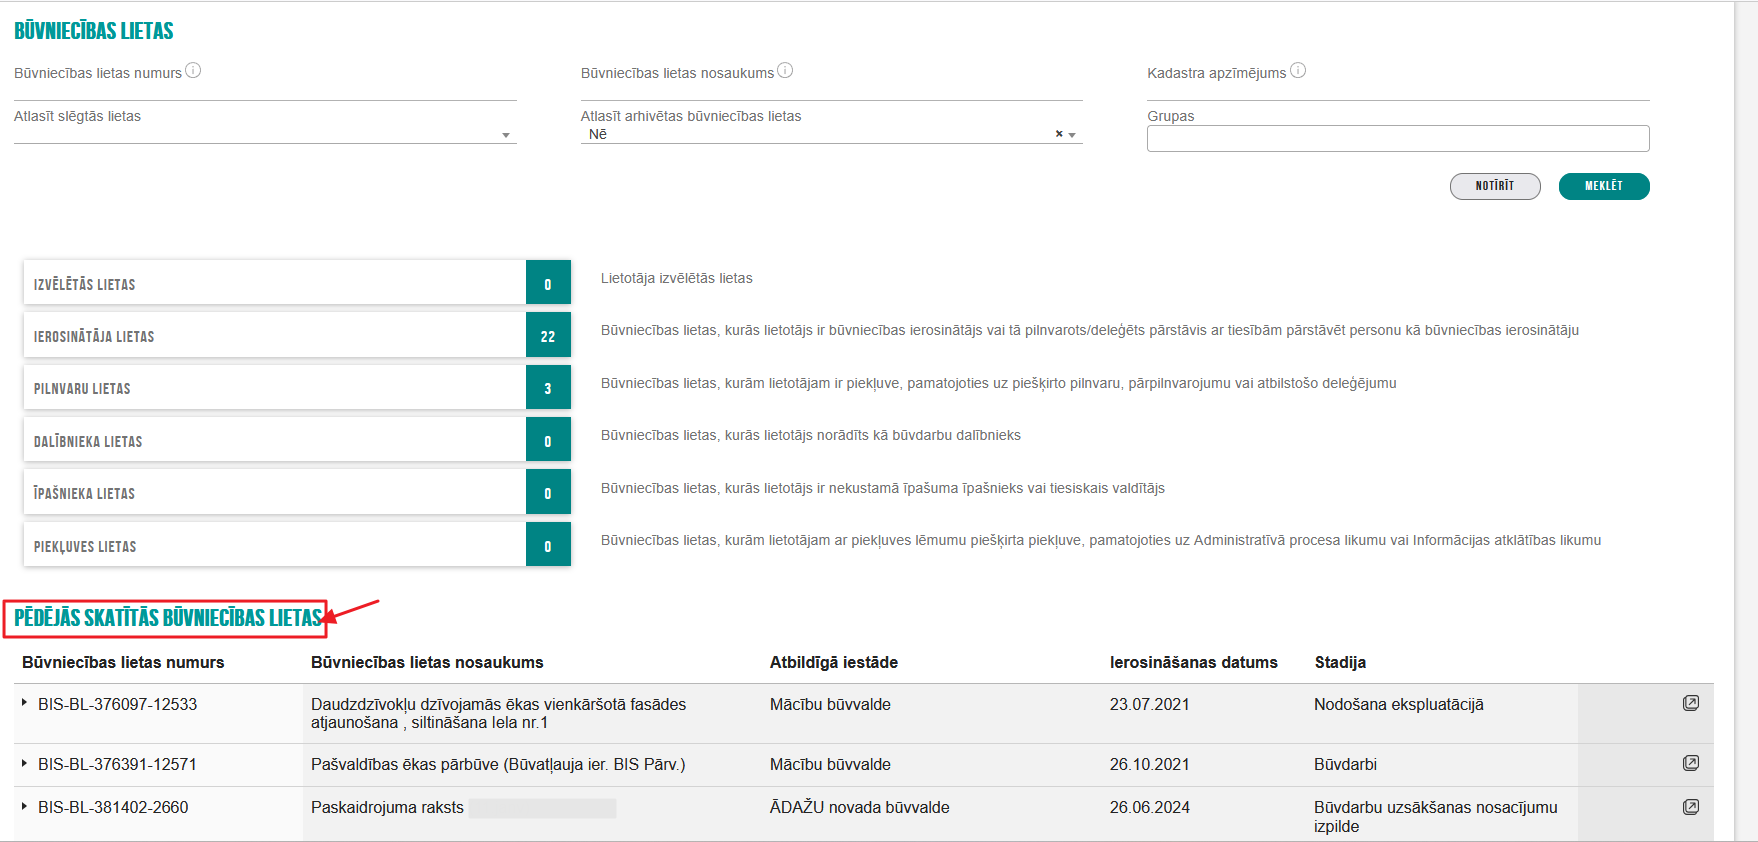Click the 'Būvniecības lietas' page heading
This screenshot has height=842, width=1758.
pos(94,31)
